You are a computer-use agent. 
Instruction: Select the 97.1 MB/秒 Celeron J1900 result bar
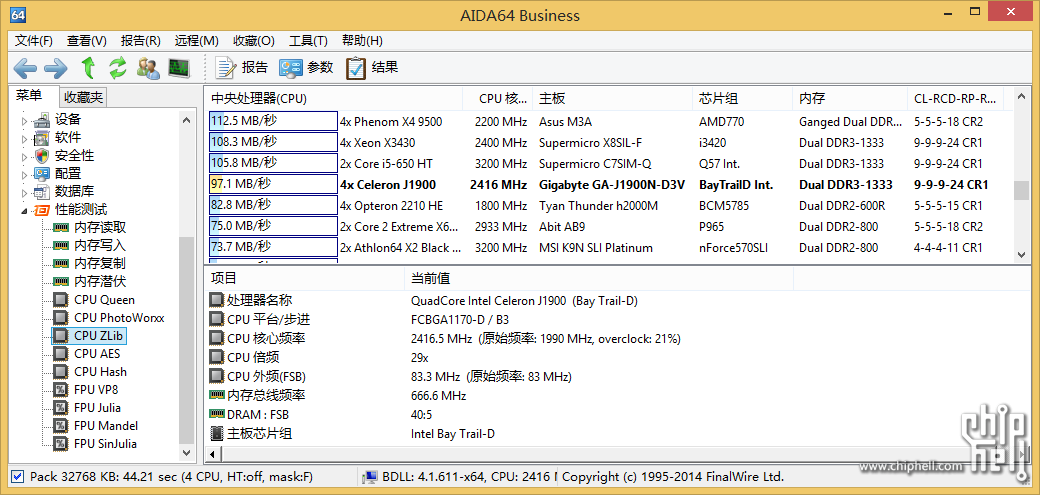click(x=273, y=184)
